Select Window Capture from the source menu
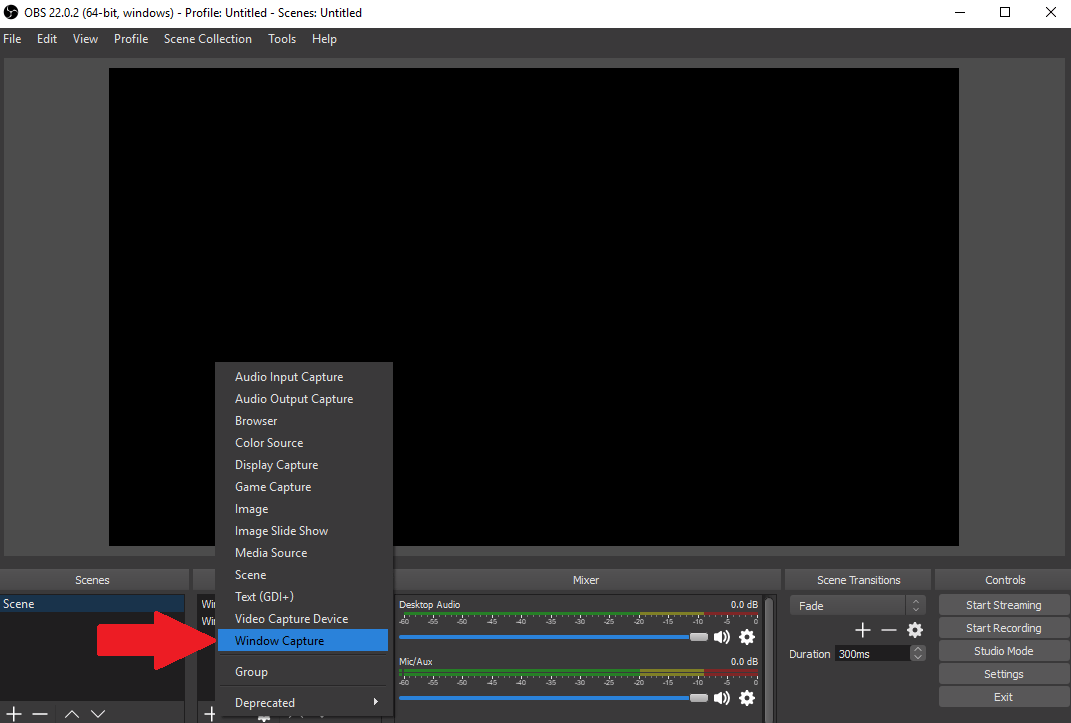1071x723 pixels. [x=281, y=640]
